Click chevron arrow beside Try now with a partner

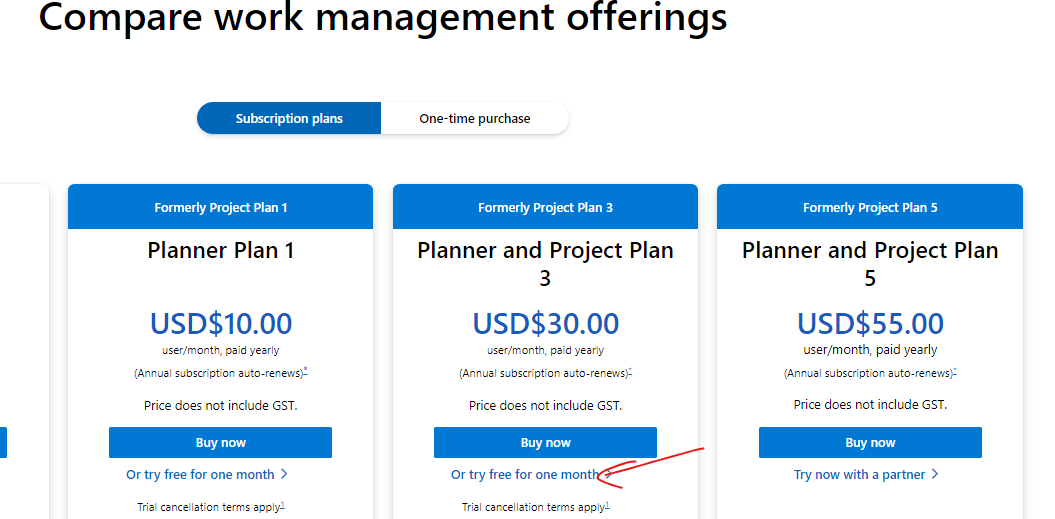[935, 475]
